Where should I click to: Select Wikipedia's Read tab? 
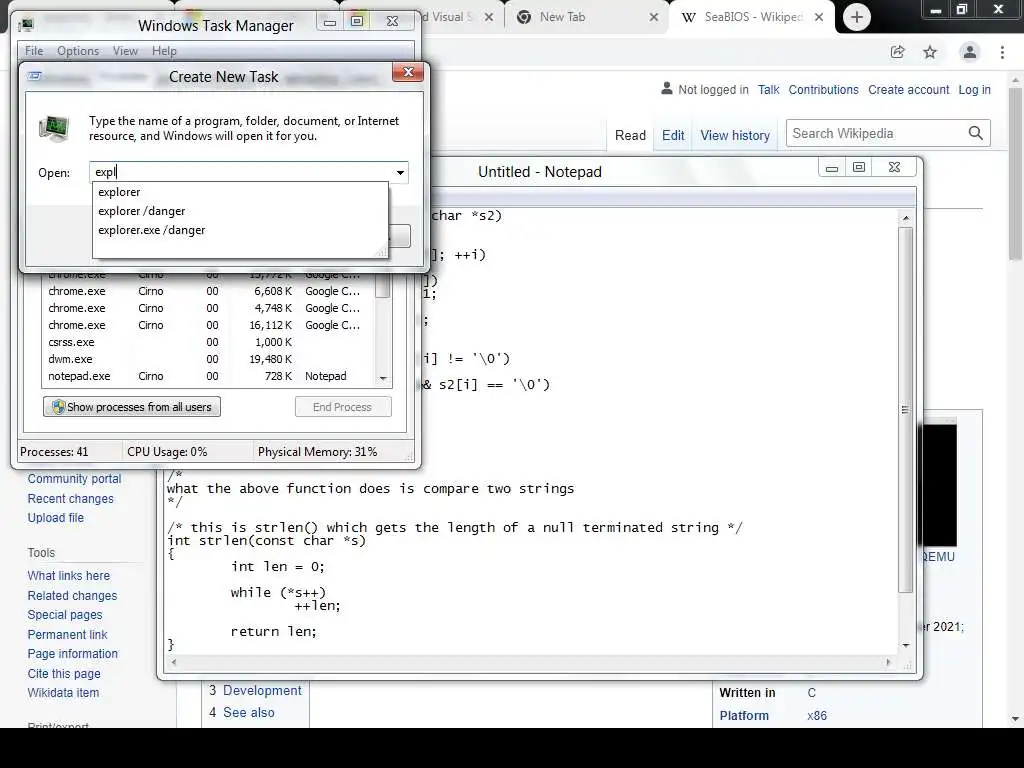point(630,135)
